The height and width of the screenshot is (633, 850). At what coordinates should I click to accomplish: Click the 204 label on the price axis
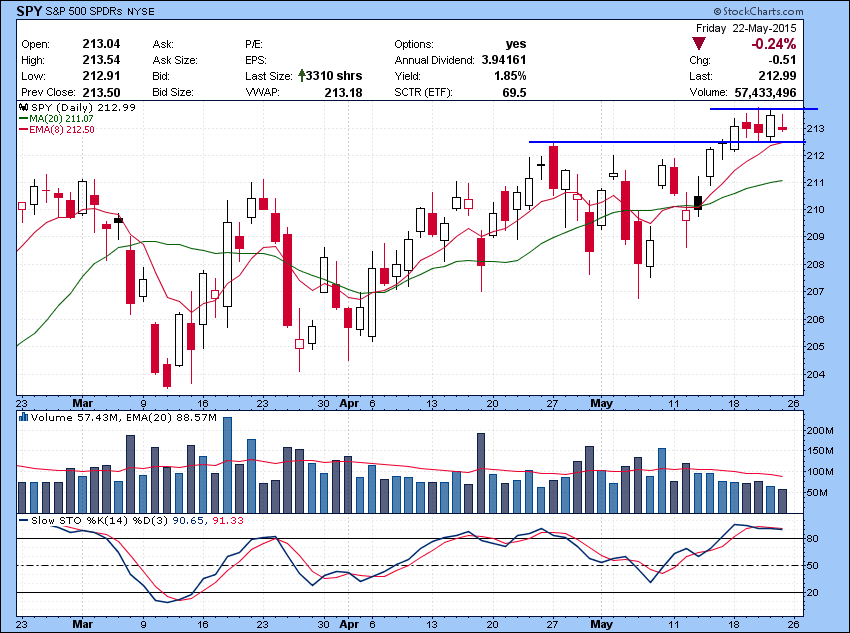point(816,374)
